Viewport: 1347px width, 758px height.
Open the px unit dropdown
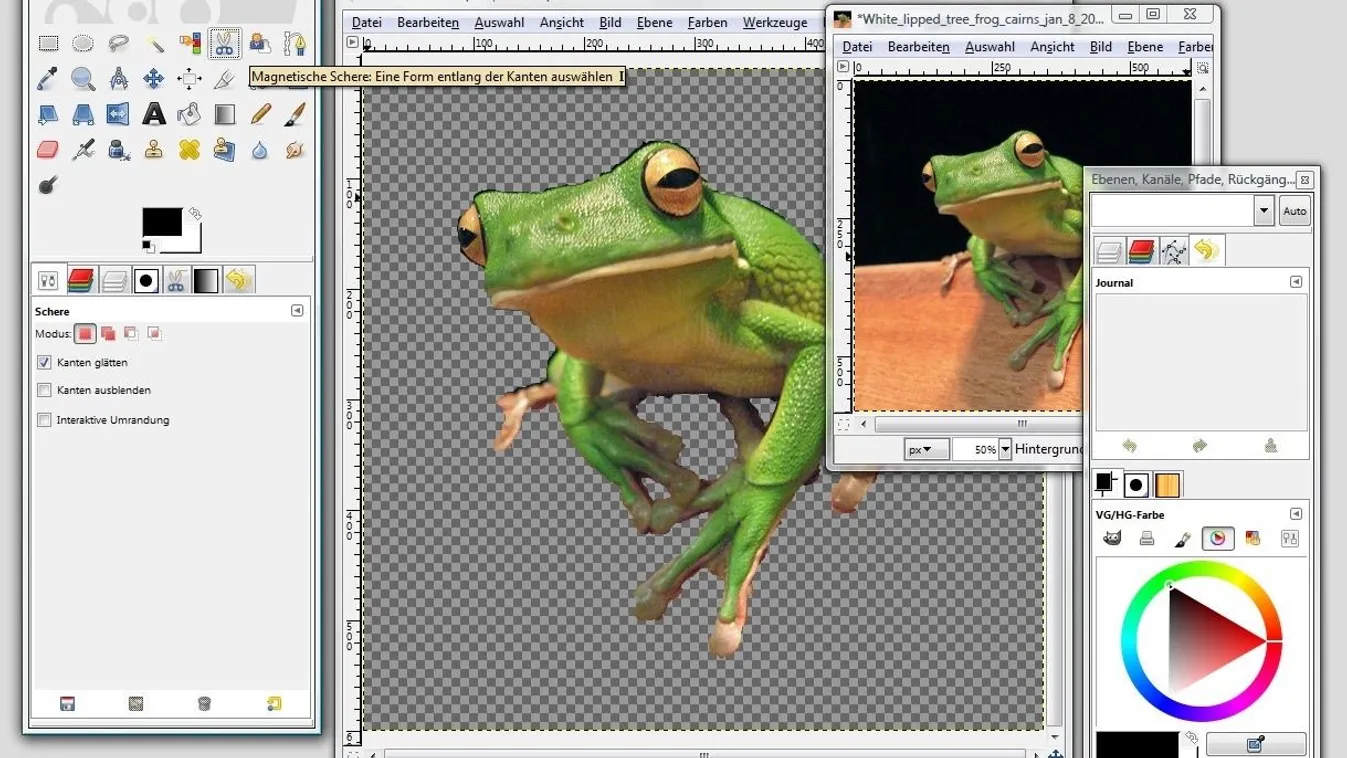pos(927,450)
